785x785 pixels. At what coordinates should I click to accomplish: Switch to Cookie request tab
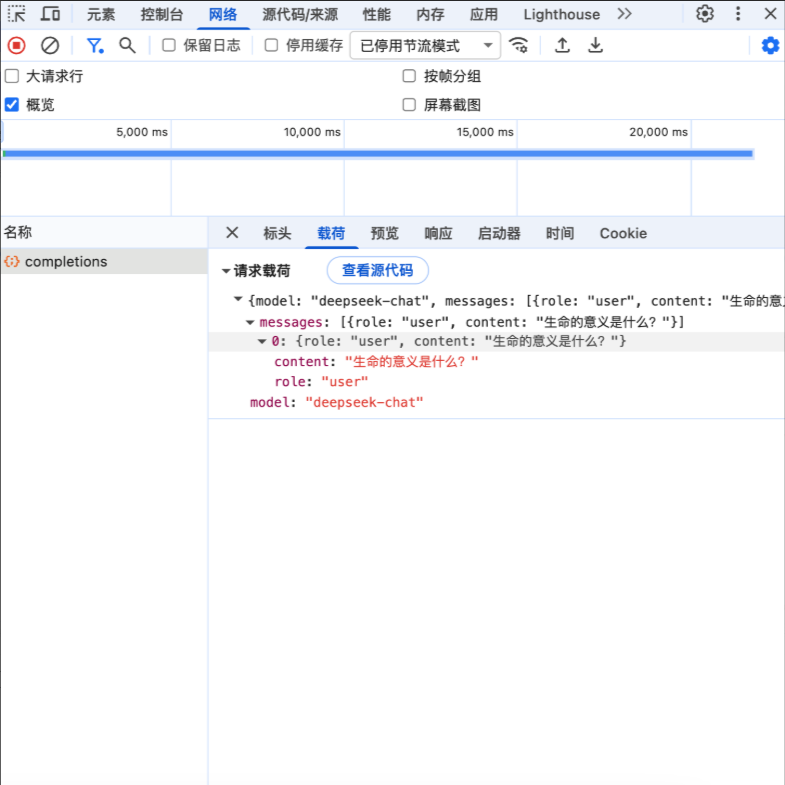[x=623, y=233]
